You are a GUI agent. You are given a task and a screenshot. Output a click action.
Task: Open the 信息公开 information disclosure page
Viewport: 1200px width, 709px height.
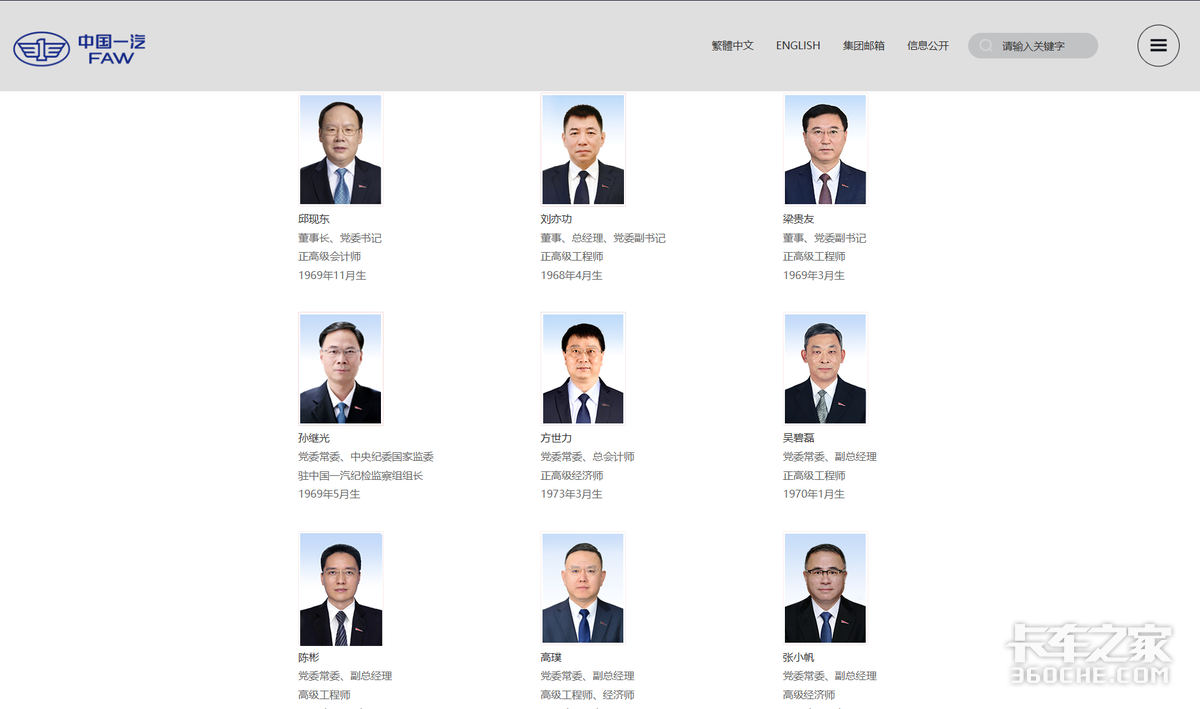click(x=928, y=45)
